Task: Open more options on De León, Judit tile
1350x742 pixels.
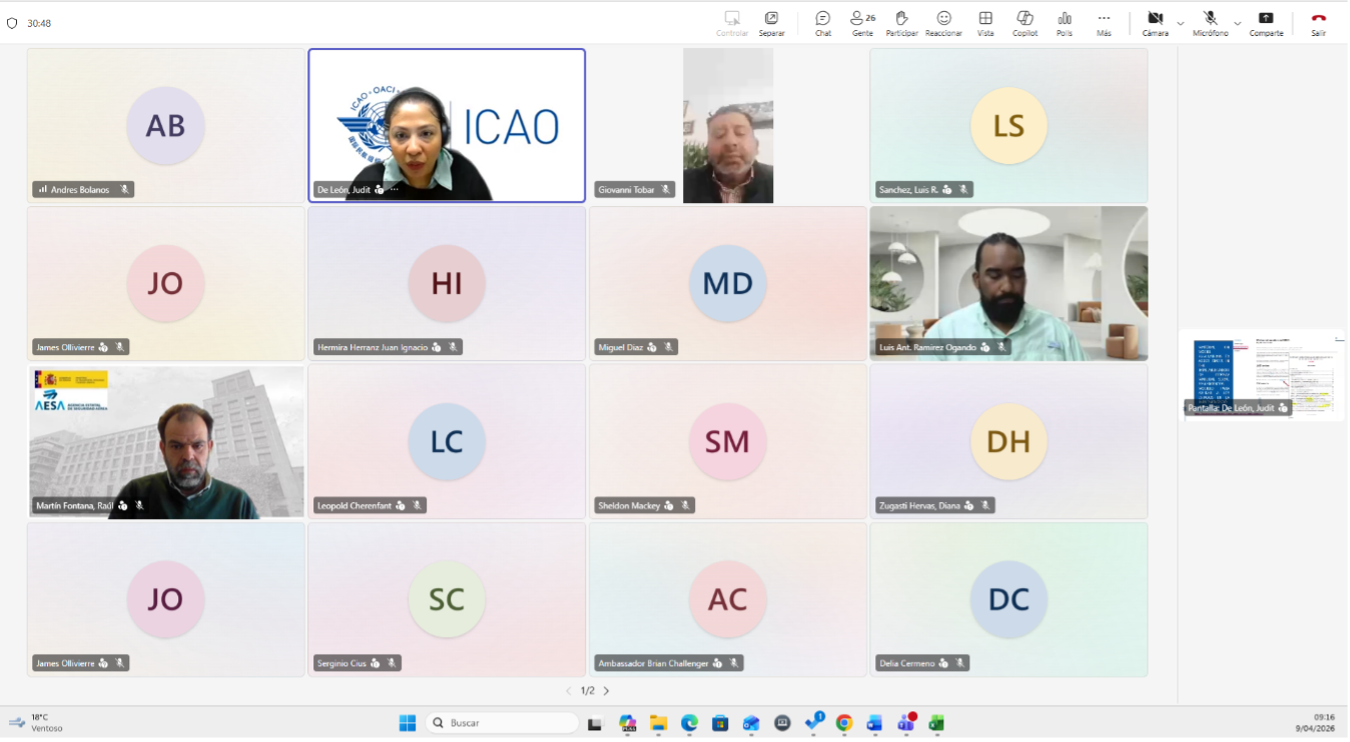Action: 394,189
